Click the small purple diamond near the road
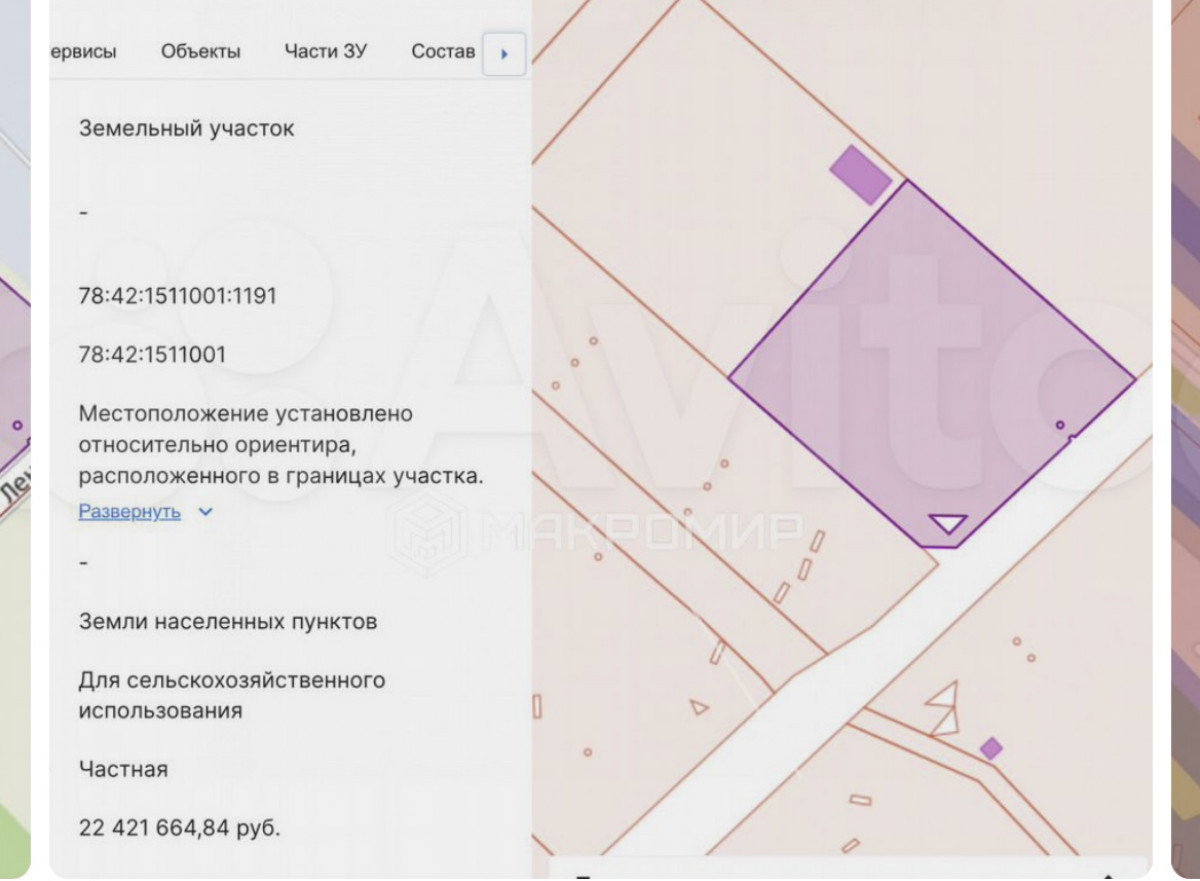 pos(991,748)
